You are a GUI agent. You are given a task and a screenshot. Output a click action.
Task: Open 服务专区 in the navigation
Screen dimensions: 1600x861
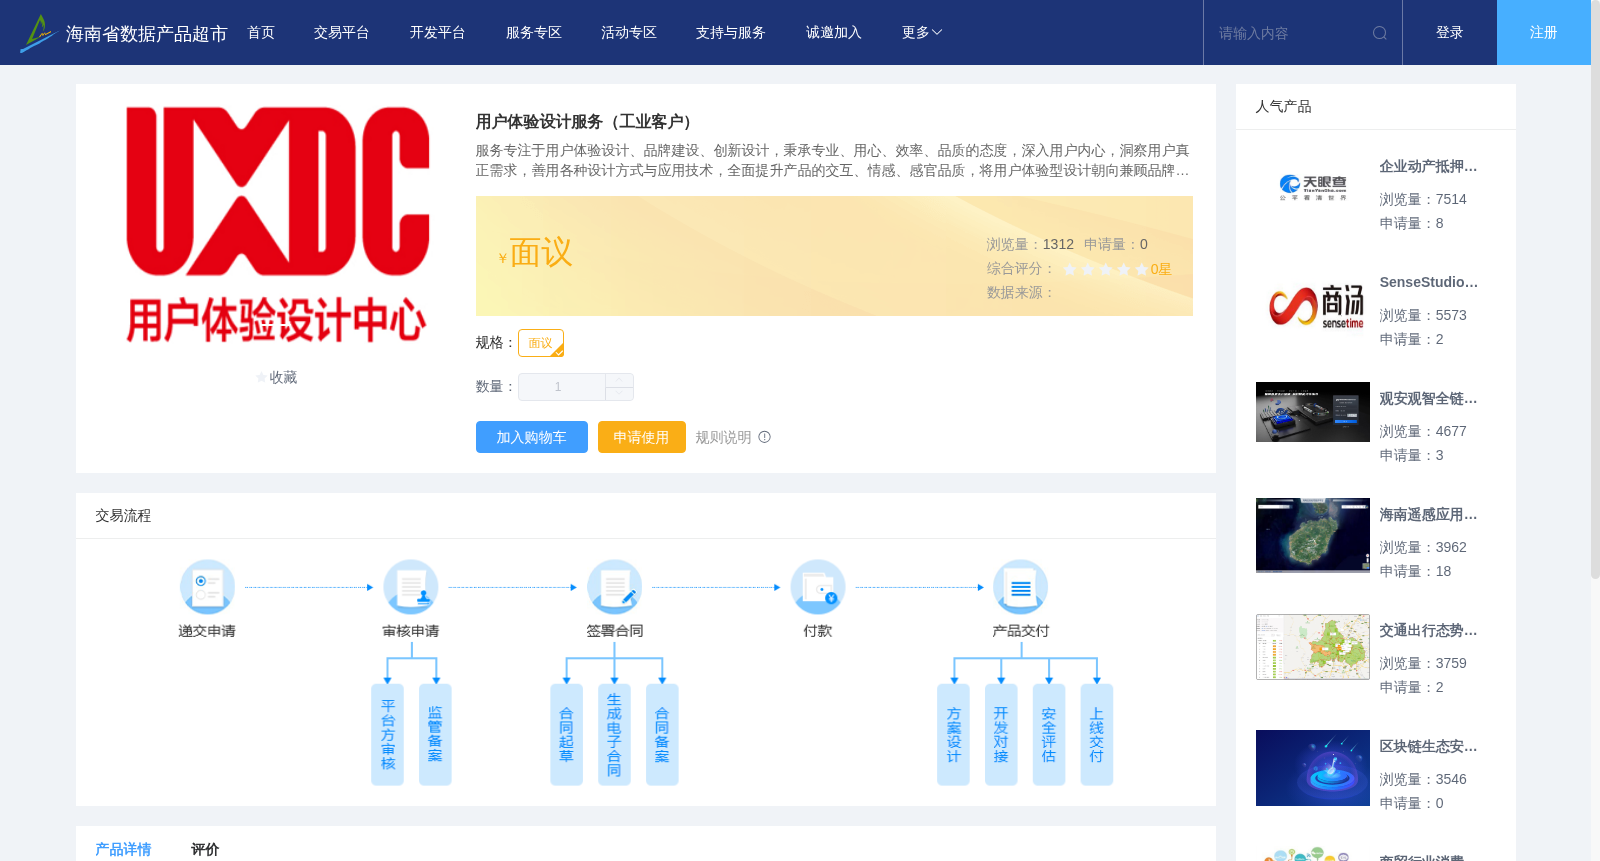click(534, 33)
